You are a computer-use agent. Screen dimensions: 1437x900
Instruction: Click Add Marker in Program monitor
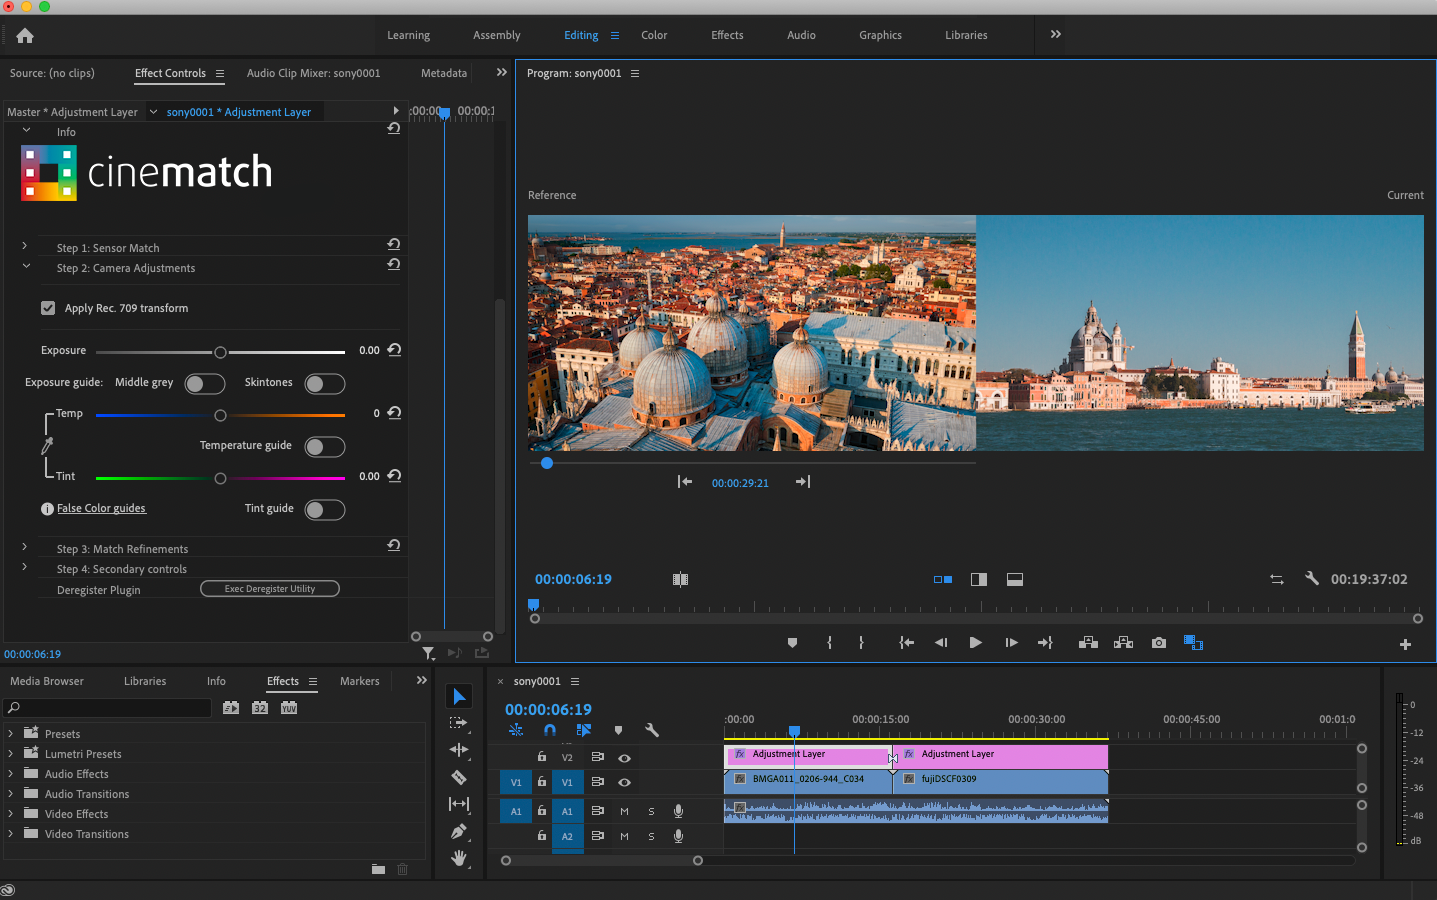point(792,643)
